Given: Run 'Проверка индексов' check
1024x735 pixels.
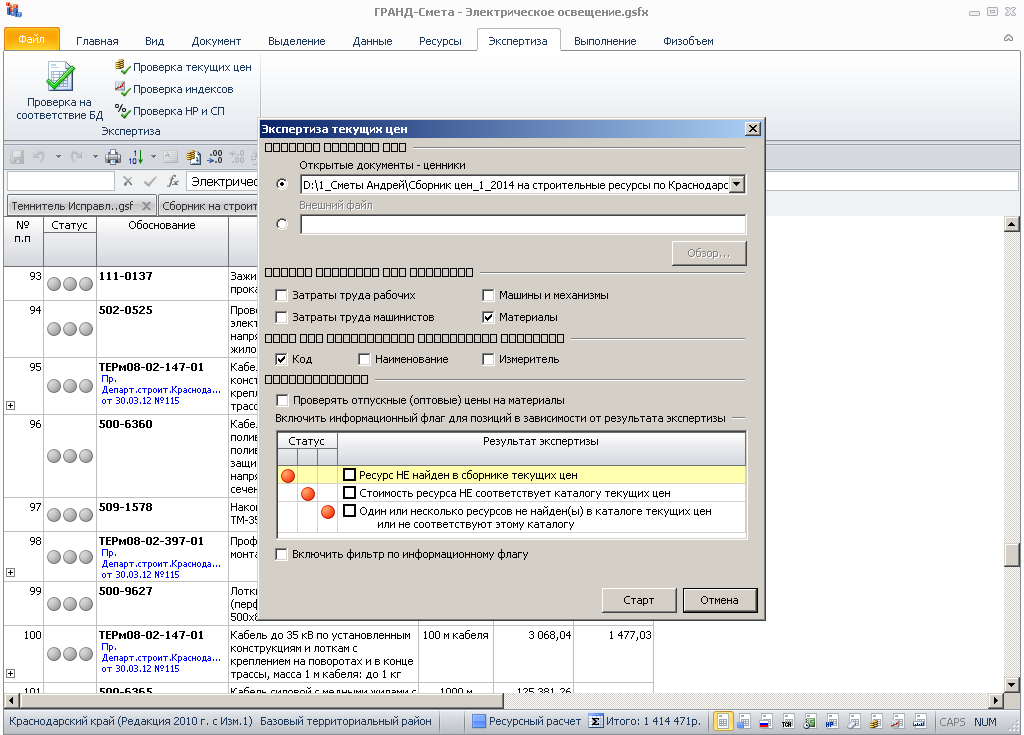Looking at the screenshot, I should pyautogui.click(x=174, y=89).
